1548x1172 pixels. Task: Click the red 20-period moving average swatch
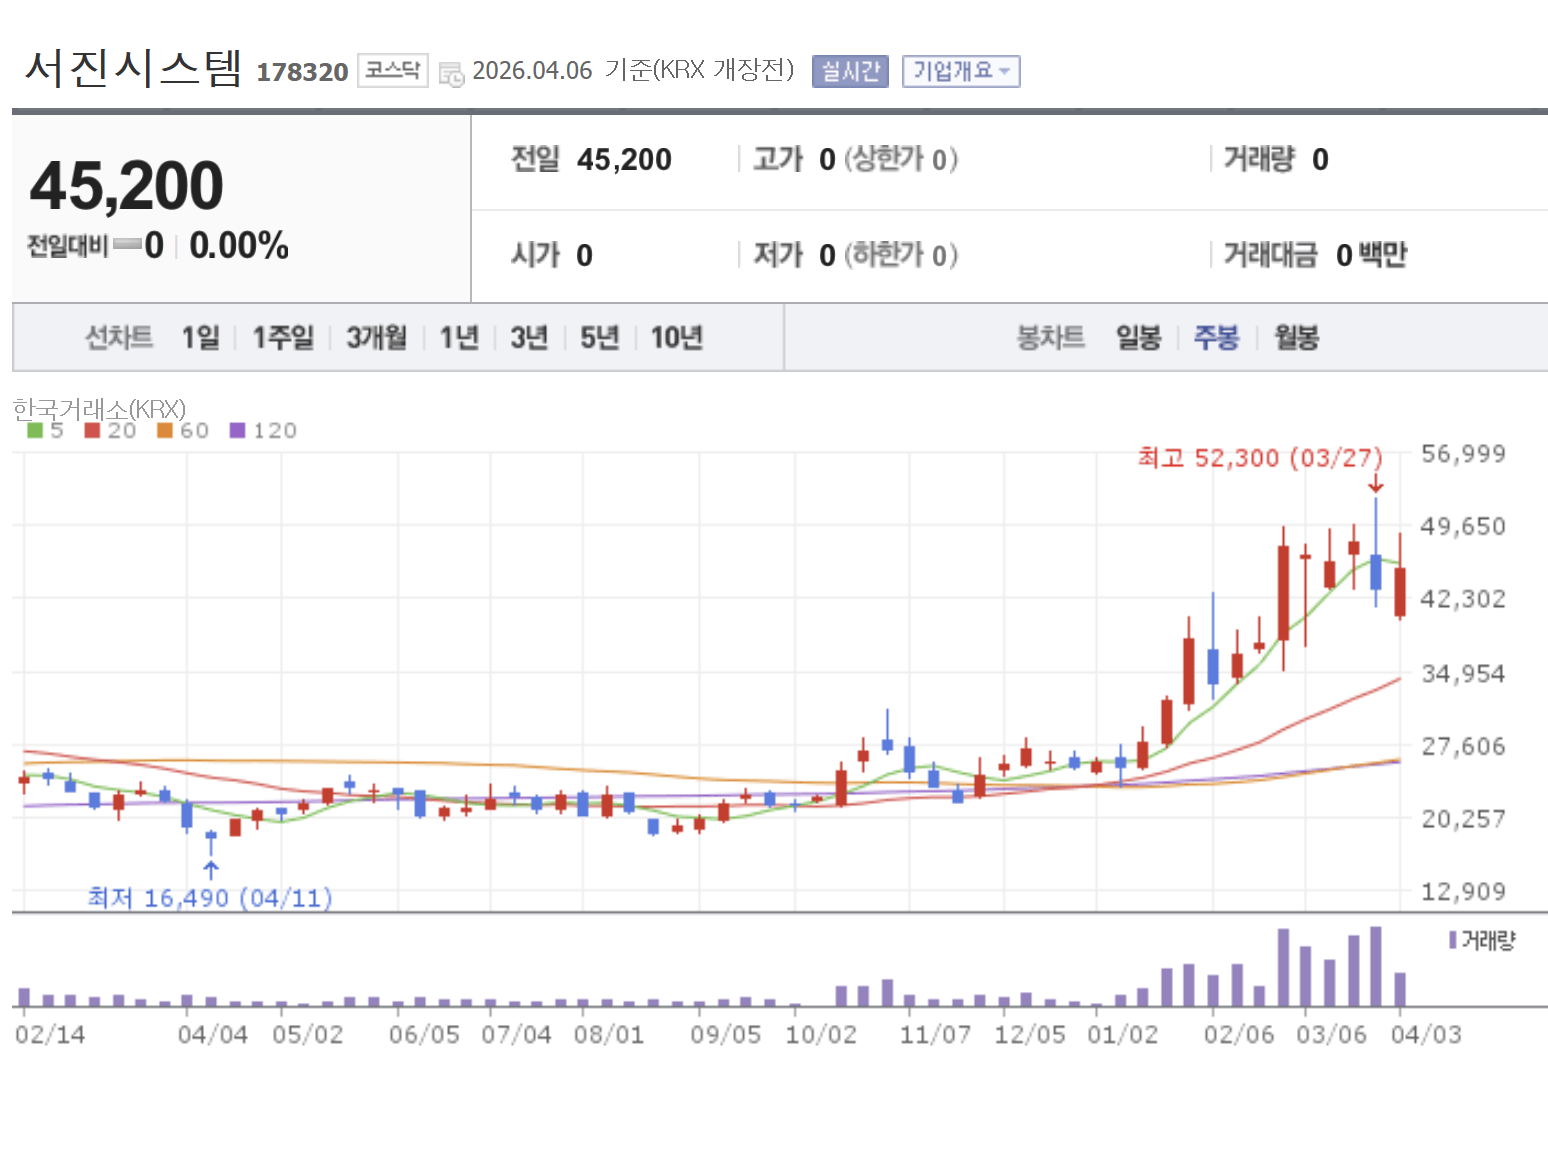(93, 431)
